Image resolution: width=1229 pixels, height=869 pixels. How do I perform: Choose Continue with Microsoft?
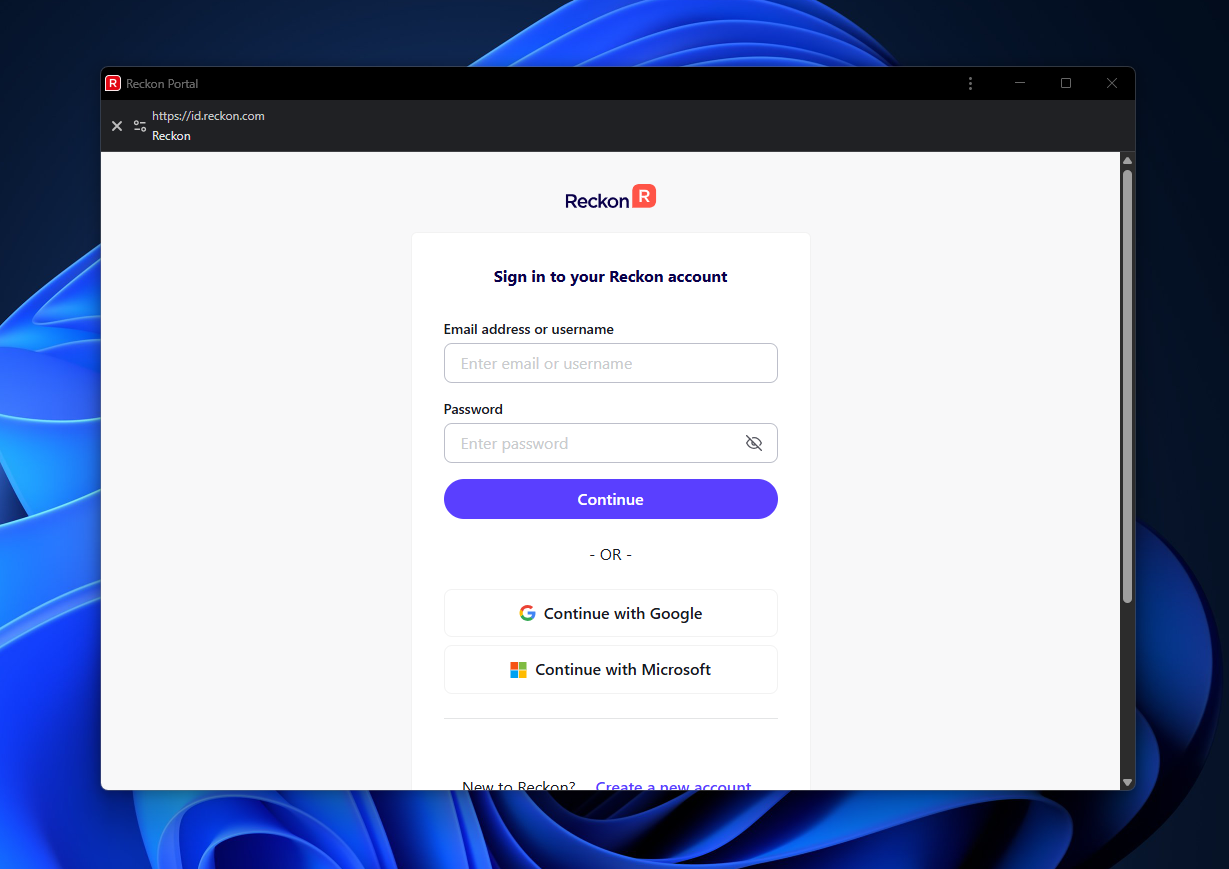click(611, 669)
